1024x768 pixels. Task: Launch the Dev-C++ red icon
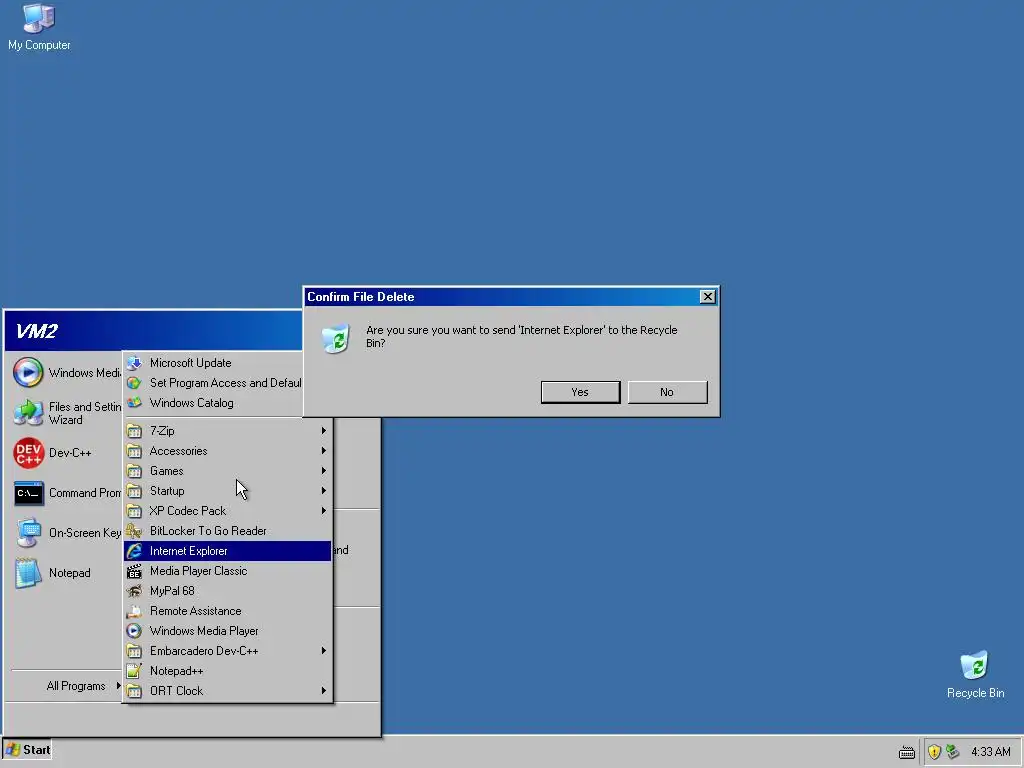coord(28,453)
